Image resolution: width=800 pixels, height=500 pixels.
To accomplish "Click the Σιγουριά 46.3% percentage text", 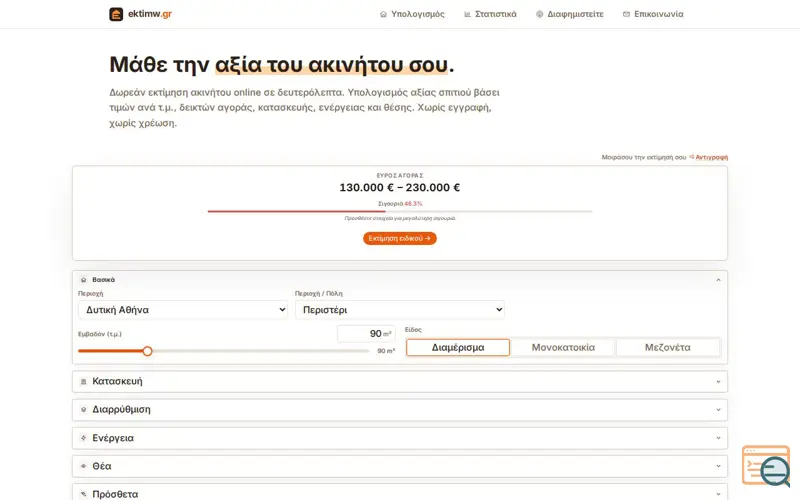I will click(413, 204).
